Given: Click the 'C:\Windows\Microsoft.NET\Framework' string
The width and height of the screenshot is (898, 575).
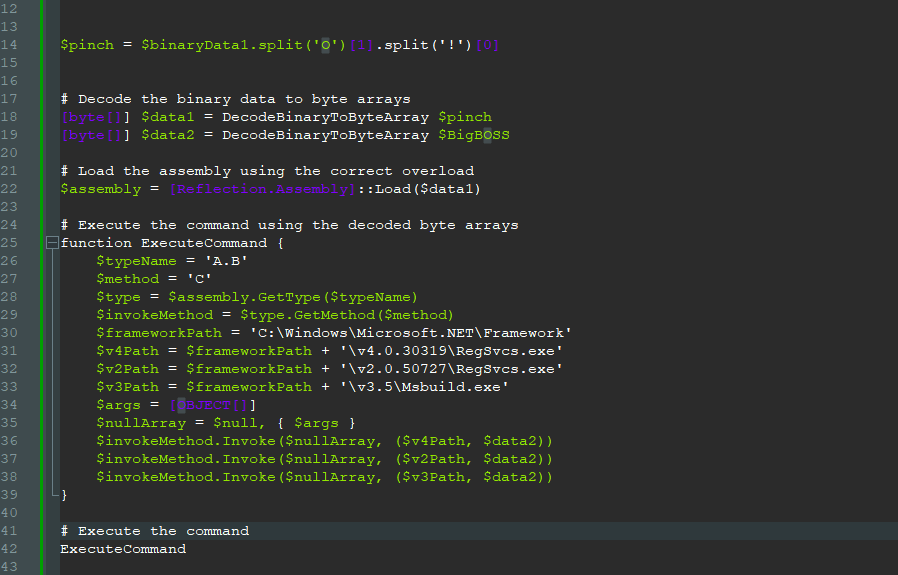Looking at the screenshot, I should pos(410,333).
